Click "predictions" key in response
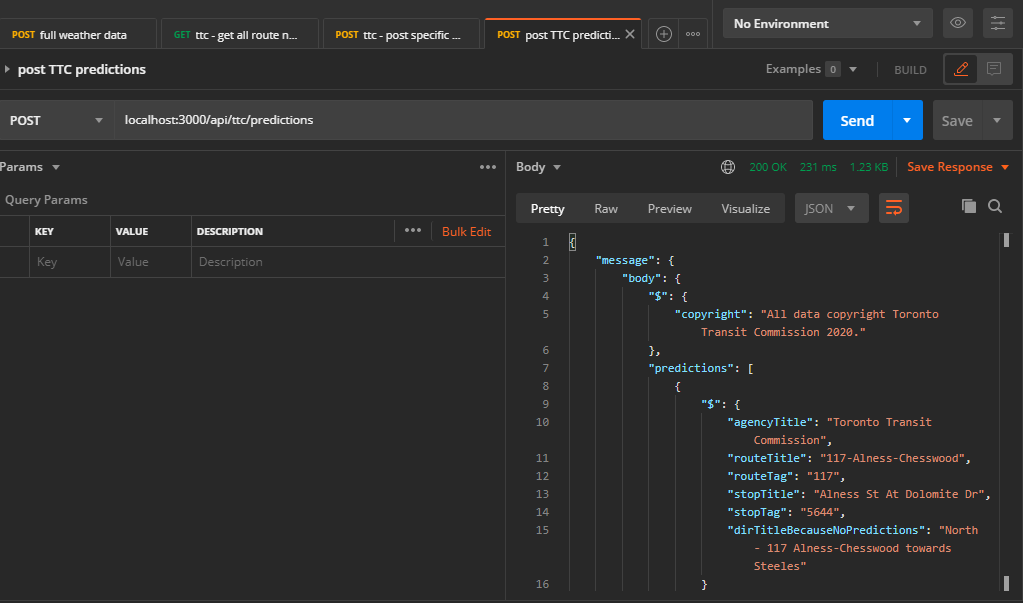This screenshot has height=603, width=1023. pyautogui.click(x=691, y=368)
